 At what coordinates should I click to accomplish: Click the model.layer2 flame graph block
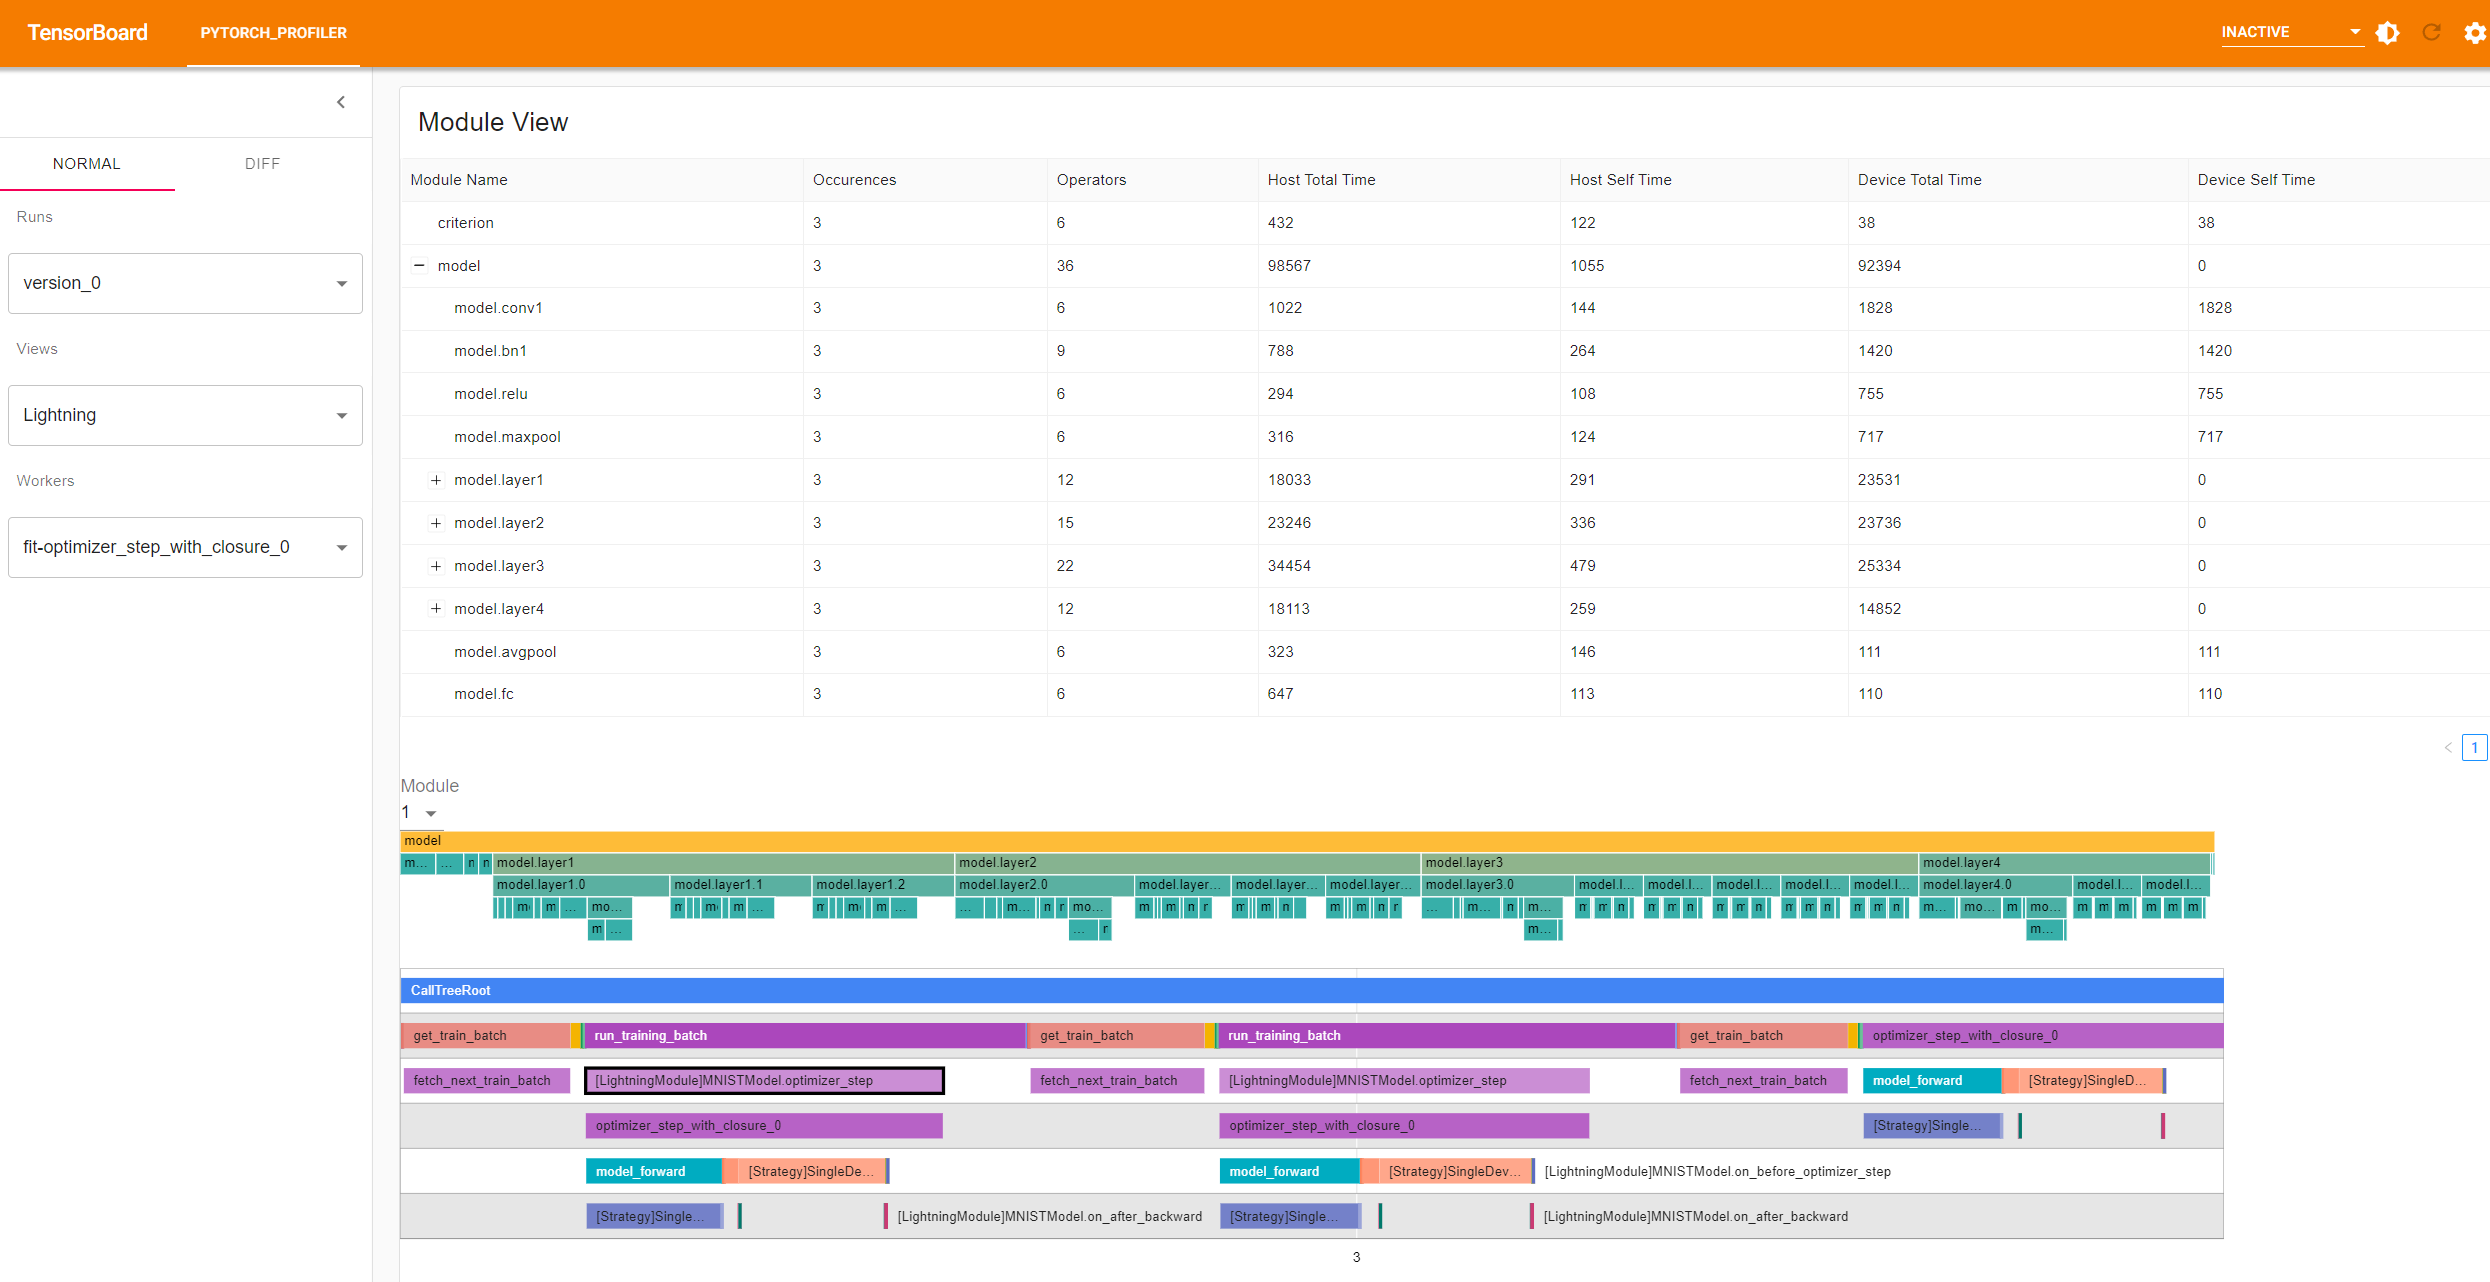1188,863
